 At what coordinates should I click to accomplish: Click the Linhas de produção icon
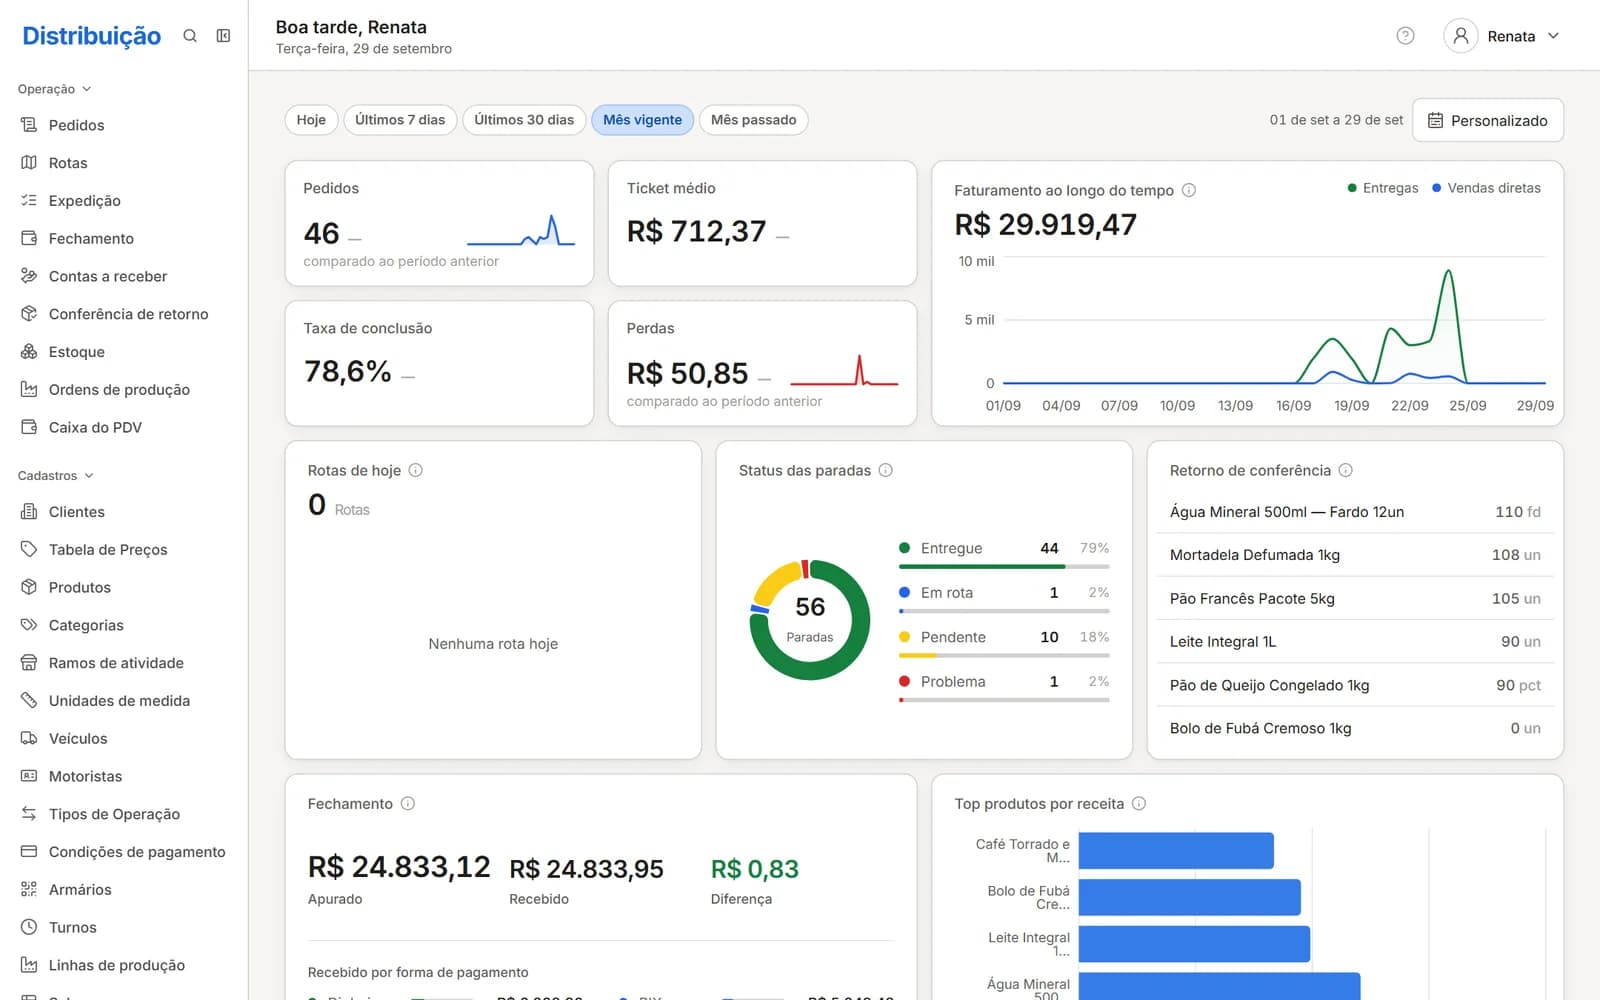point(29,965)
